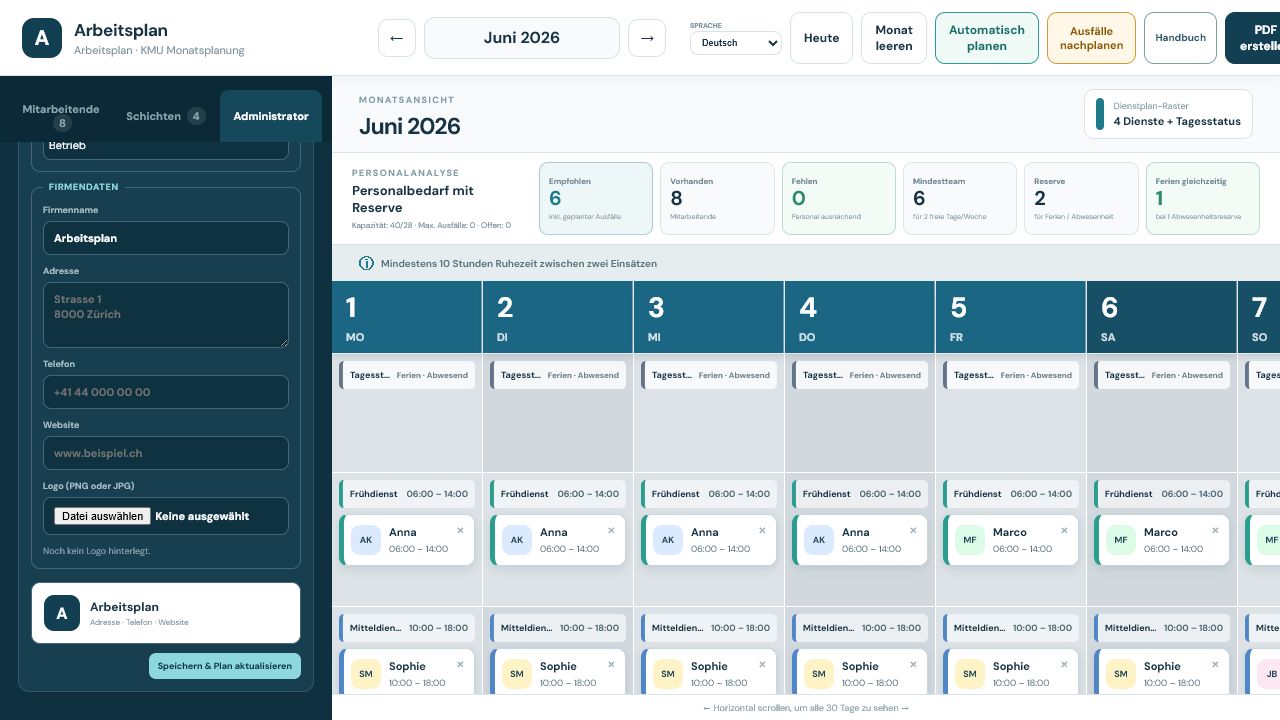This screenshot has height=720, width=1280.
Task: Remove Sophie from Tuesday's Mitteldienst
Action: pos(611,665)
